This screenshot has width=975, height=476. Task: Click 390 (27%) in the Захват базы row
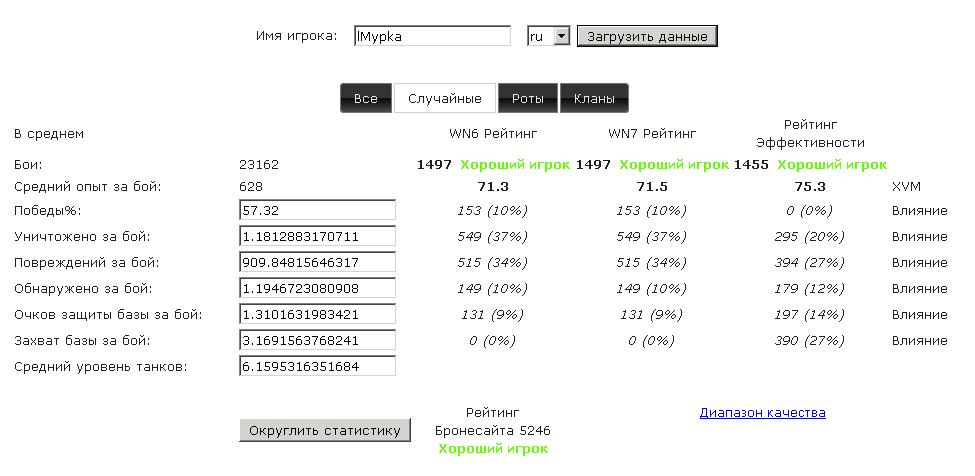(810, 341)
